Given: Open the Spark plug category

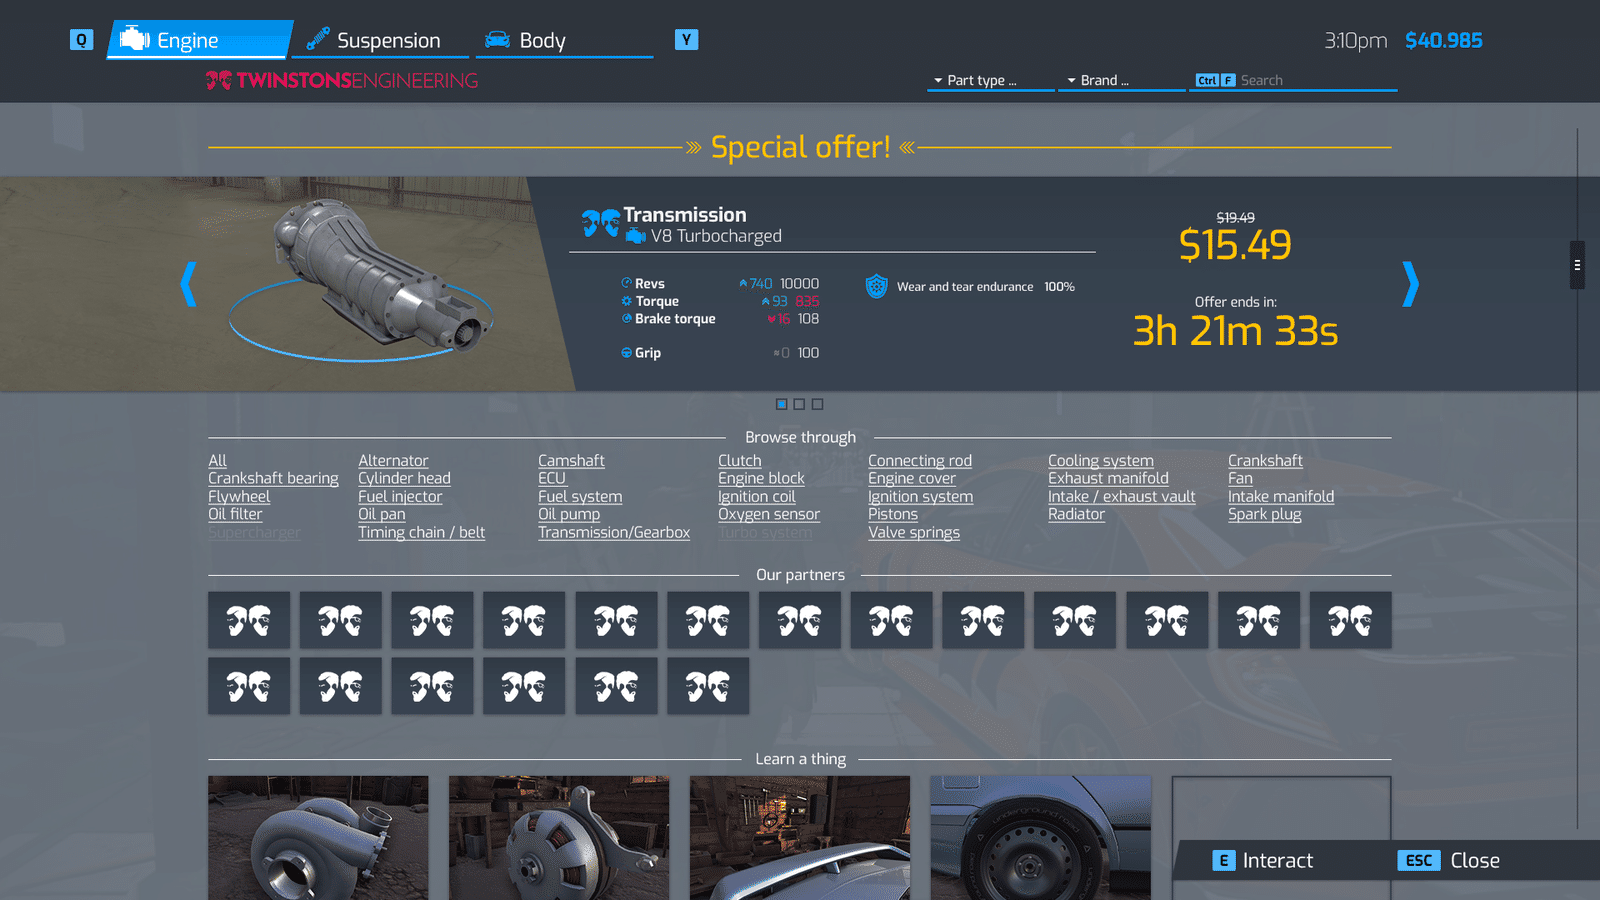Looking at the screenshot, I should pyautogui.click(x=1265, y=515).
